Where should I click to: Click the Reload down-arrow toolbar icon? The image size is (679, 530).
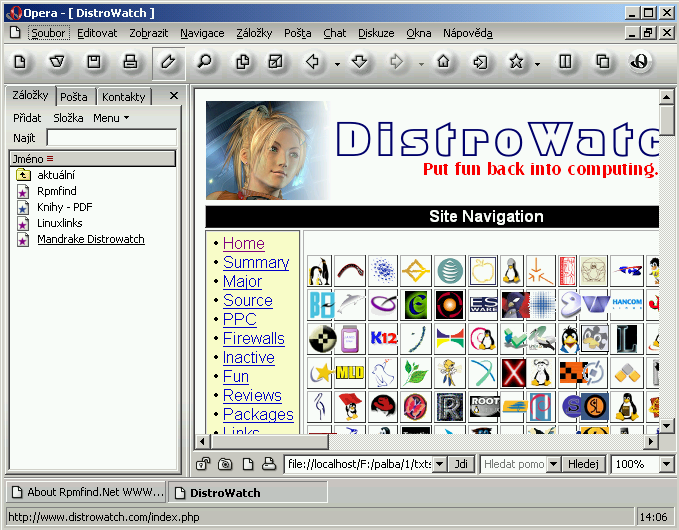359,62
